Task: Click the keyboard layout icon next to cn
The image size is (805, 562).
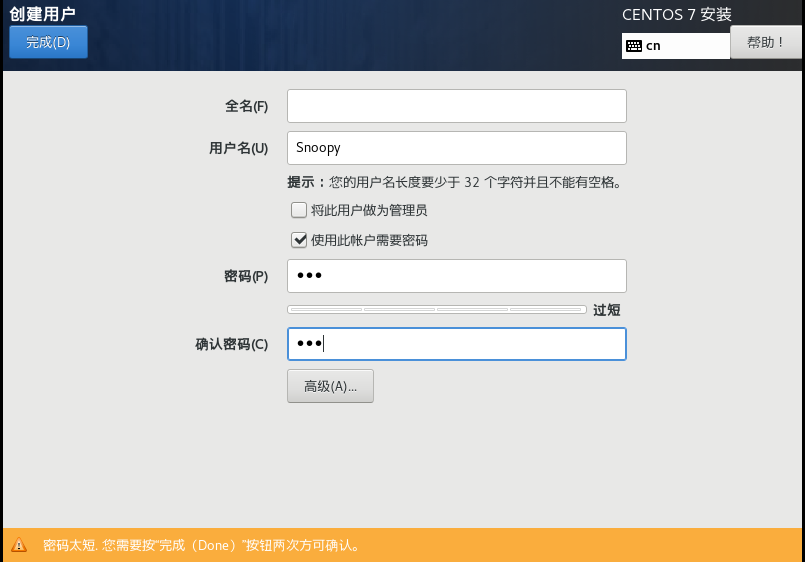Action: point(634,46)
